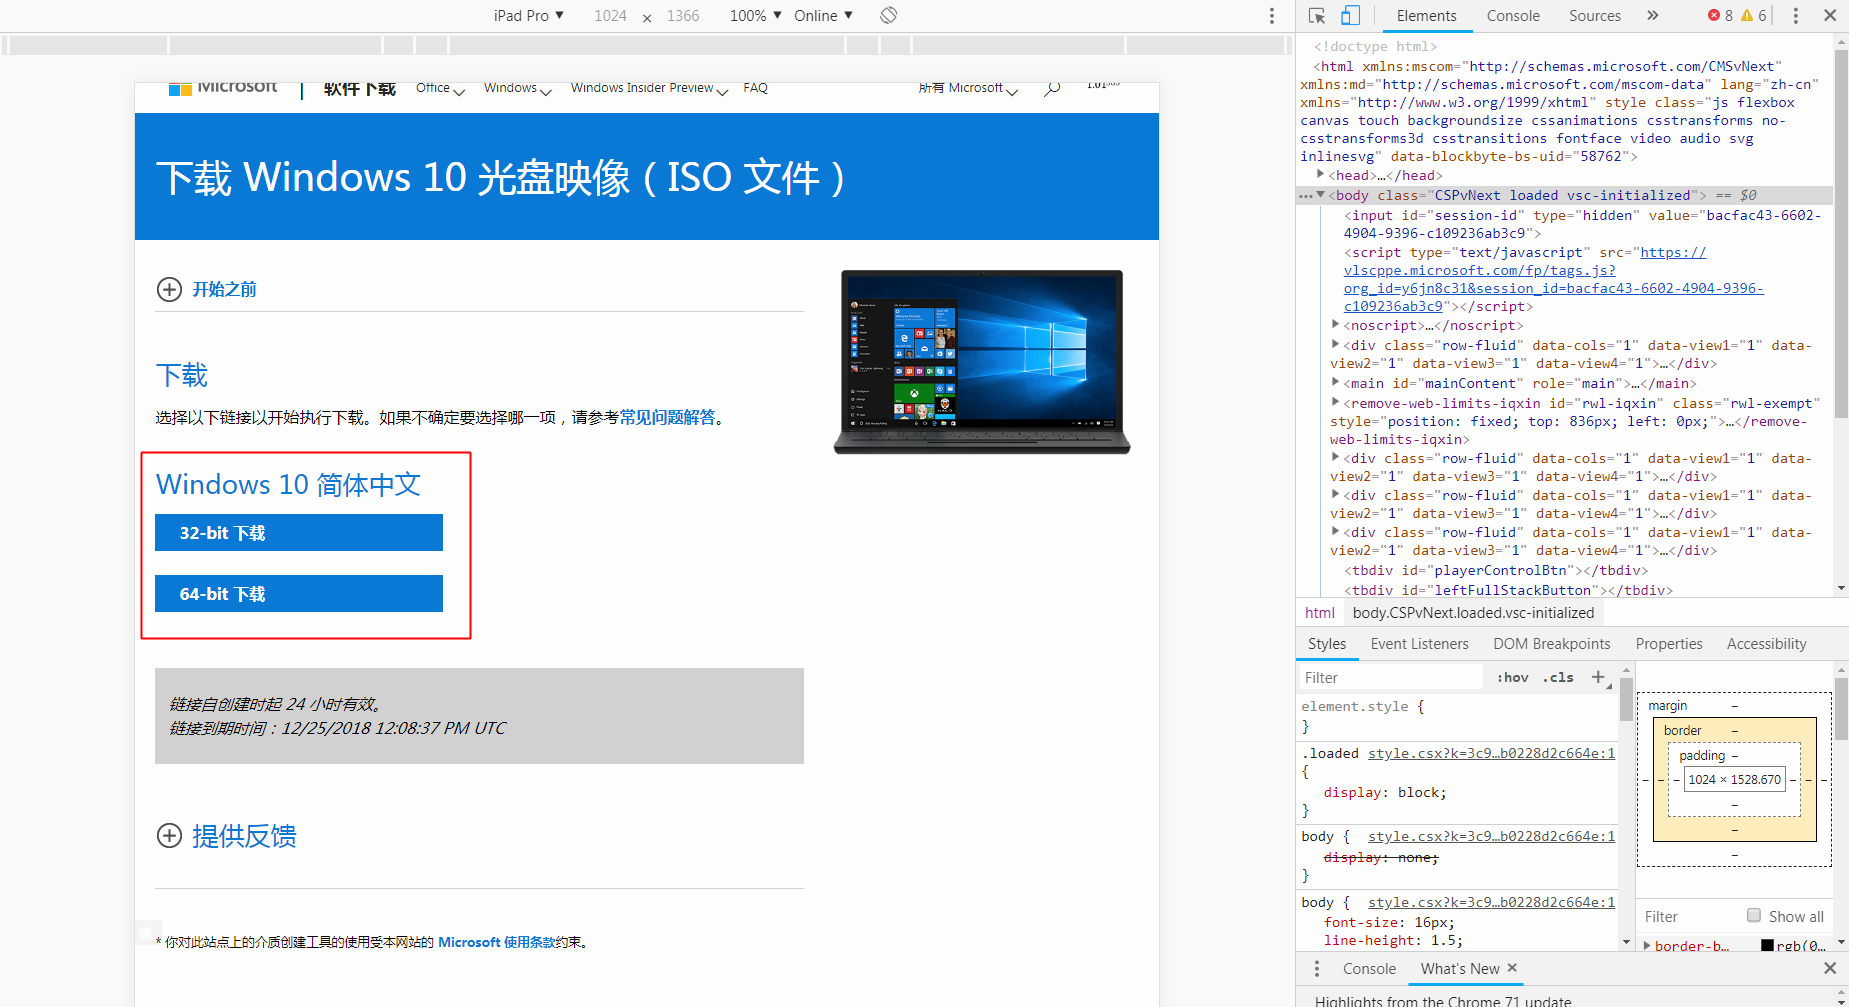The height and width of the screenshot is (1007, 1849).
Task: Click the inspect element picker icon
Action: click(1317, 15)
